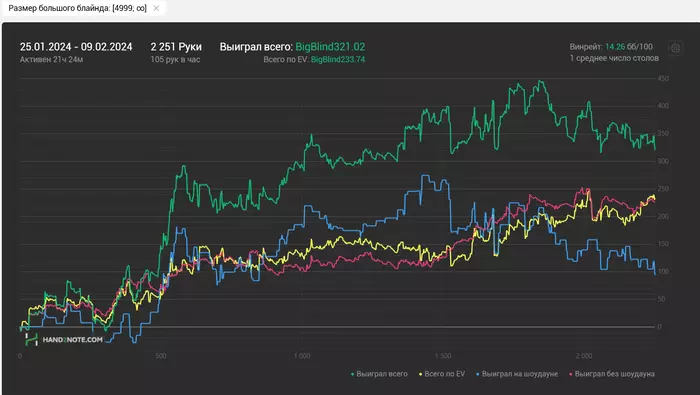Open the chart settings gear icon
This screenshot has width=700, height=395.
pos(675,48)
